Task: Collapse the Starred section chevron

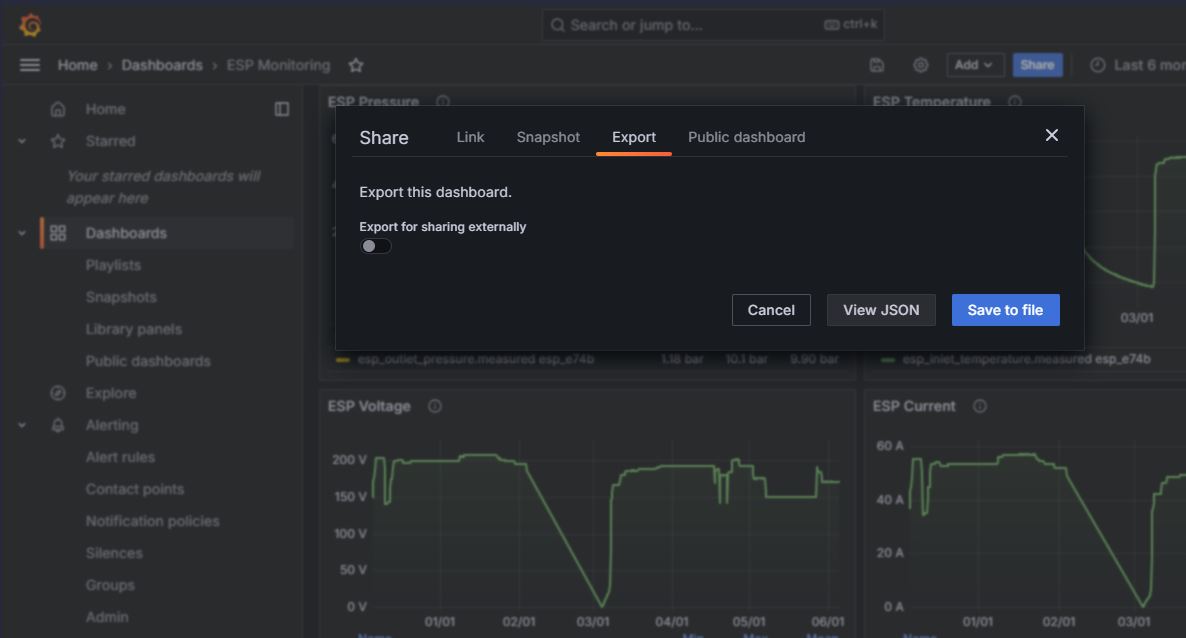Action: pos(22,141)
